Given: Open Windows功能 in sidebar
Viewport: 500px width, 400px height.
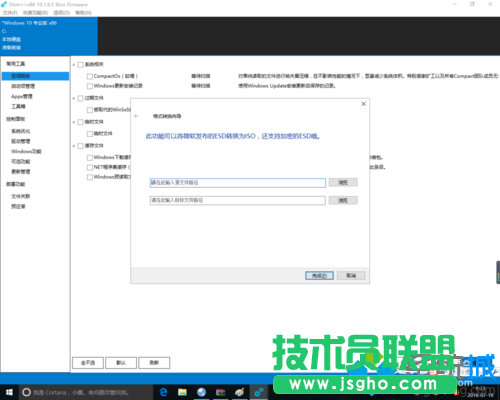Looking at the screenshot, I should (26, 151).
